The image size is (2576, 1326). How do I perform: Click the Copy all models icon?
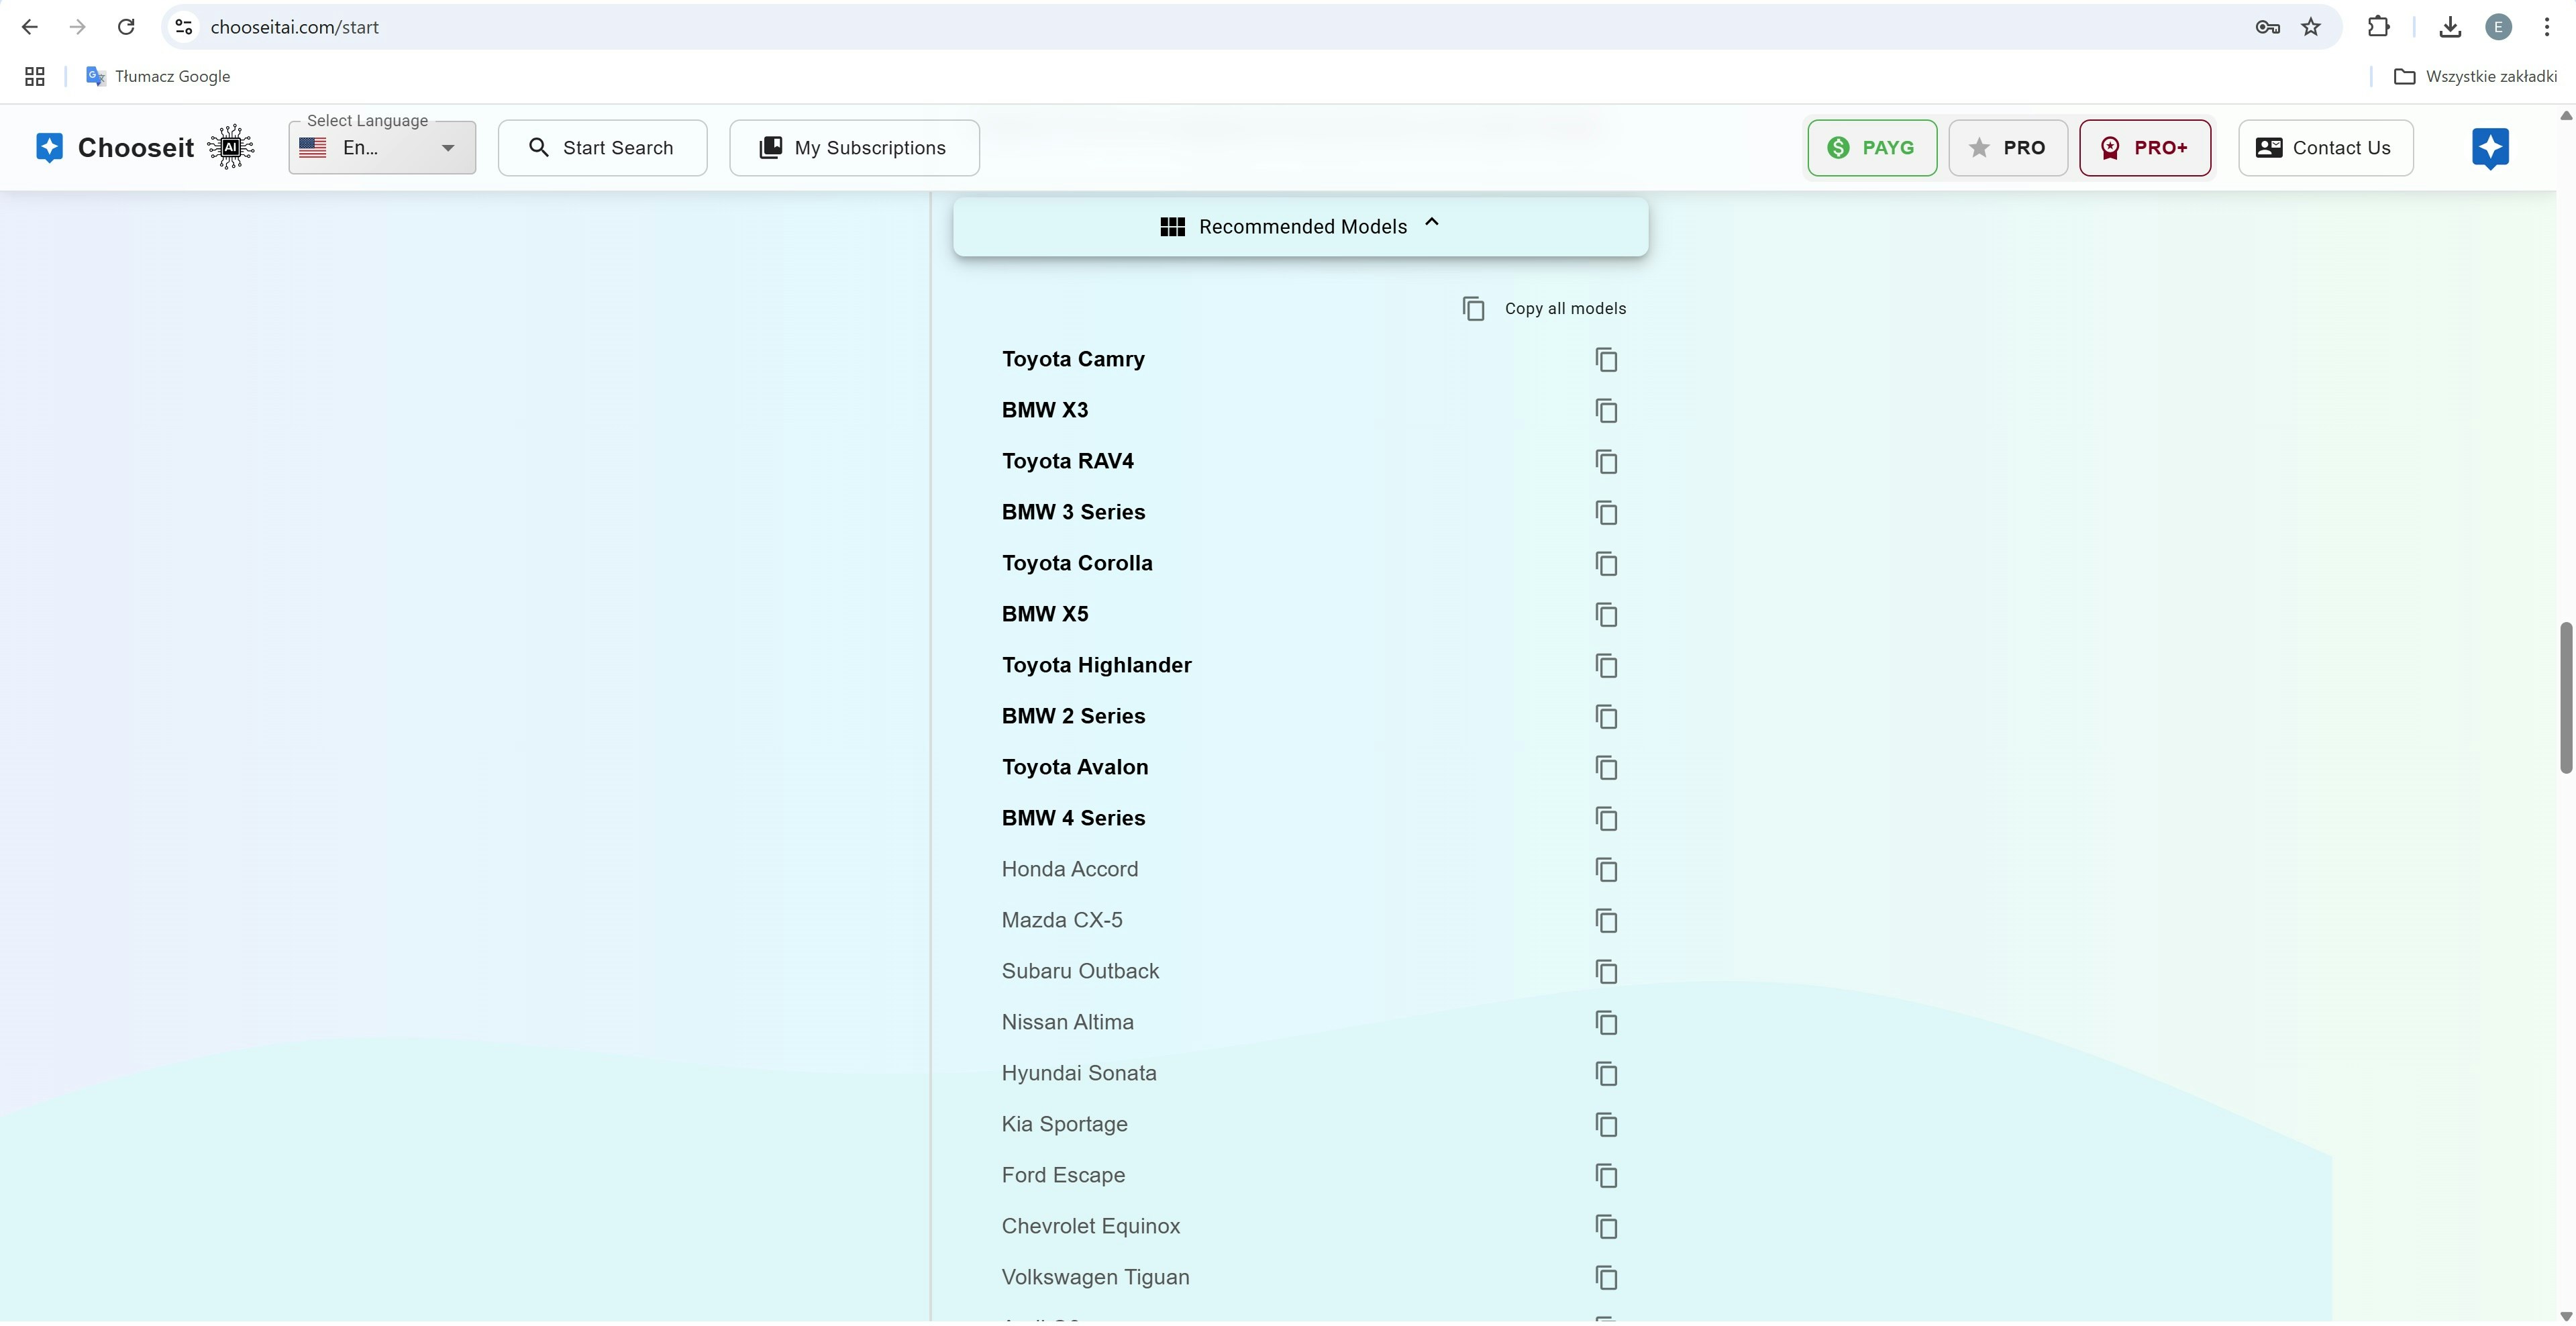point(1473,309)
